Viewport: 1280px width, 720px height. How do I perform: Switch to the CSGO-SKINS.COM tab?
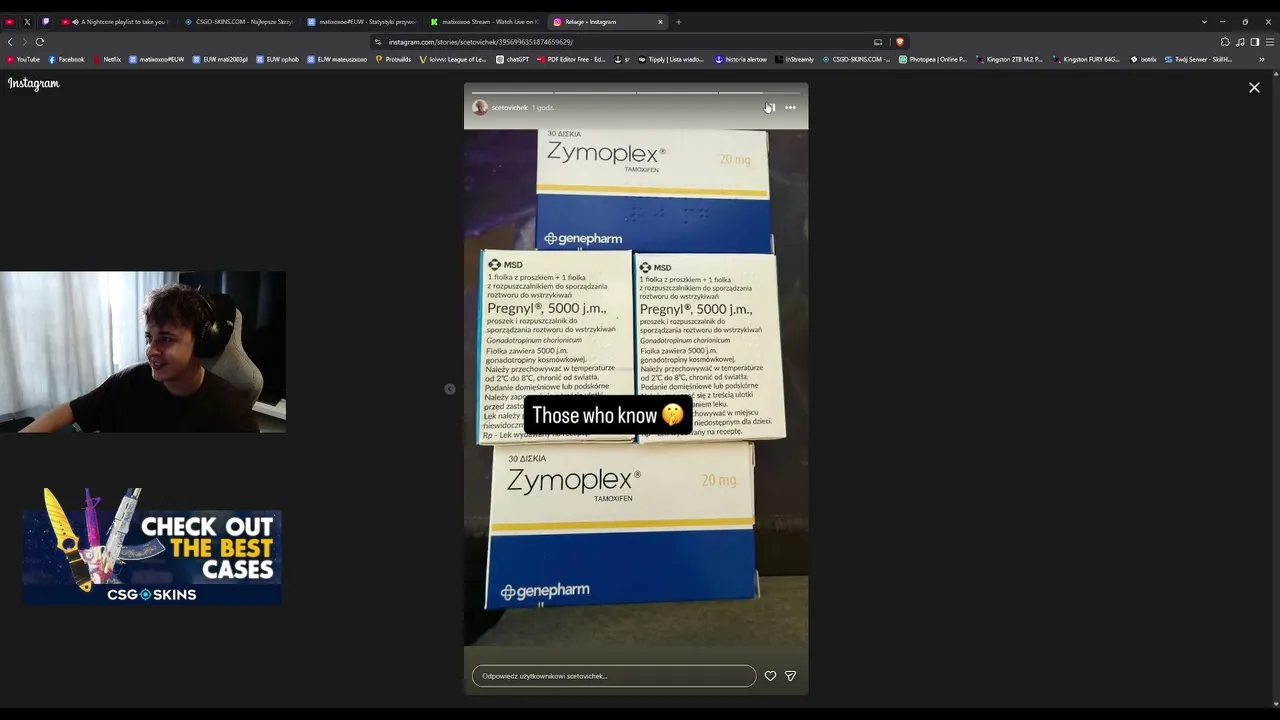[x=239, y=22]
